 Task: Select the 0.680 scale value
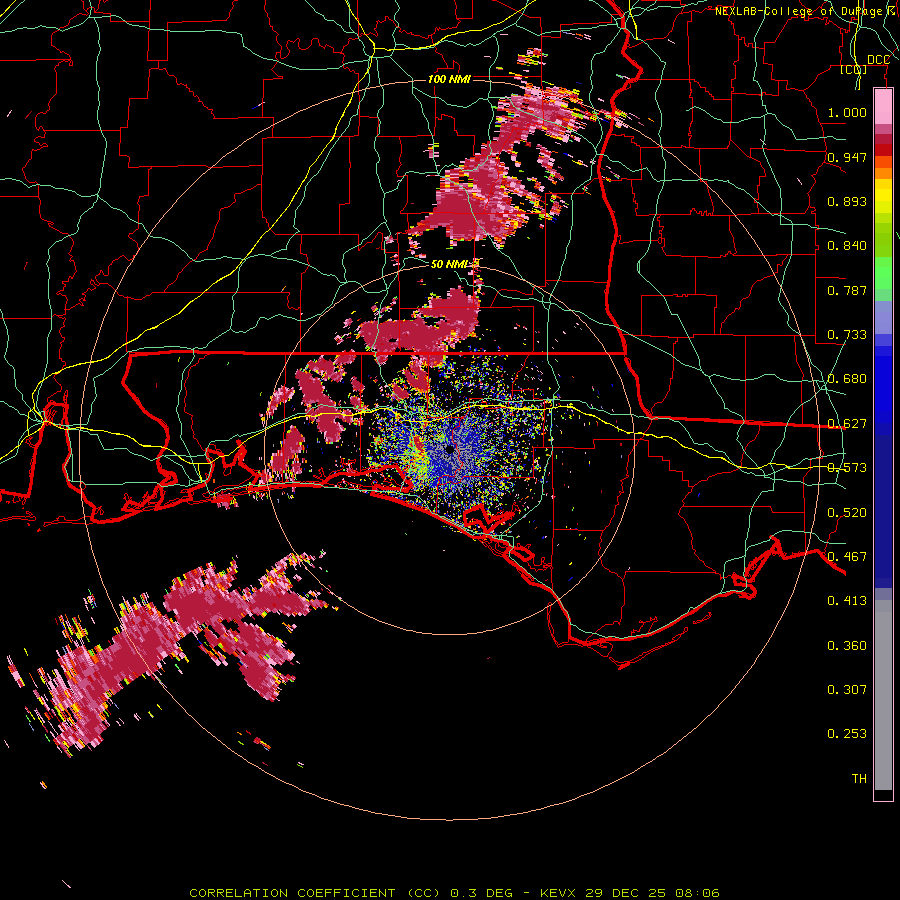847,379
